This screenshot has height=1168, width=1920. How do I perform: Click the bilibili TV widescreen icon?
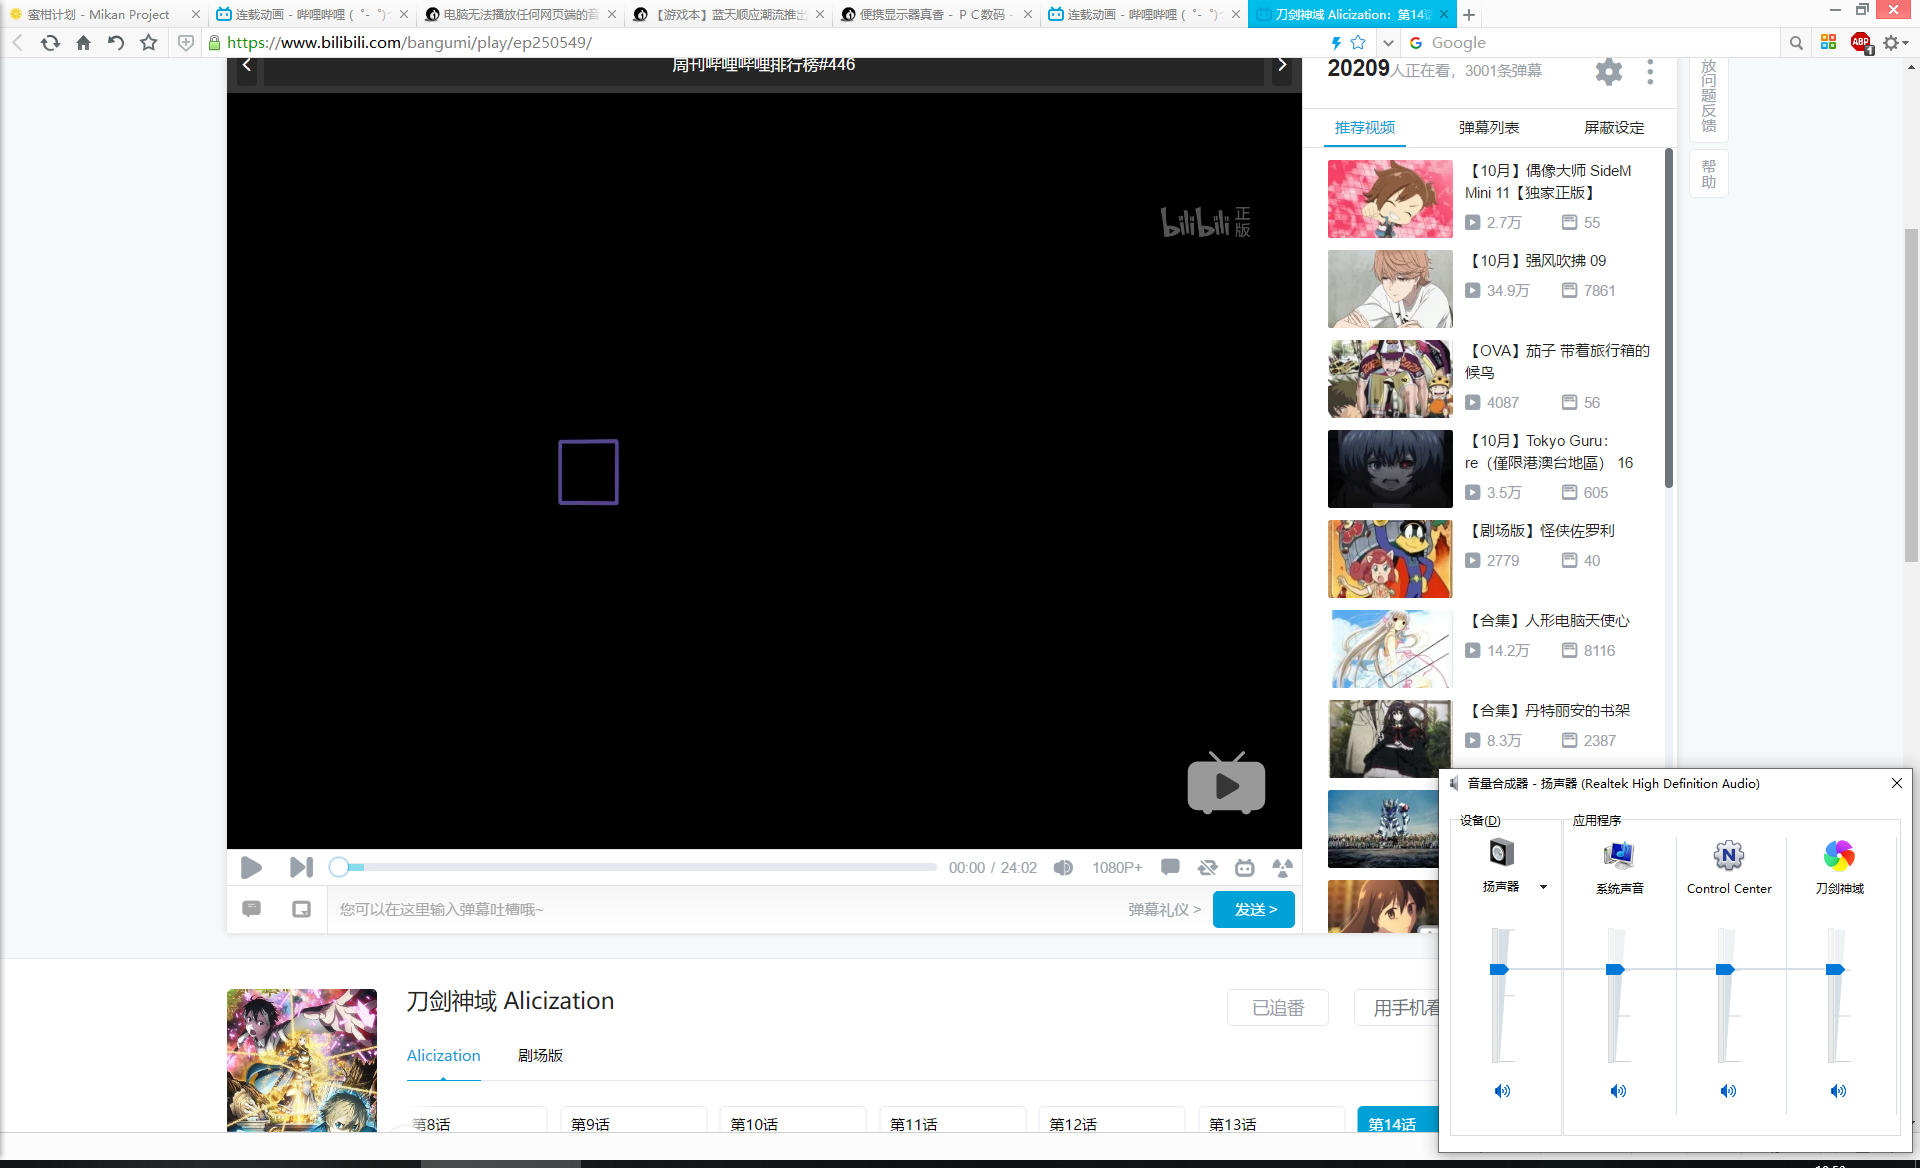coord(1244,867)
